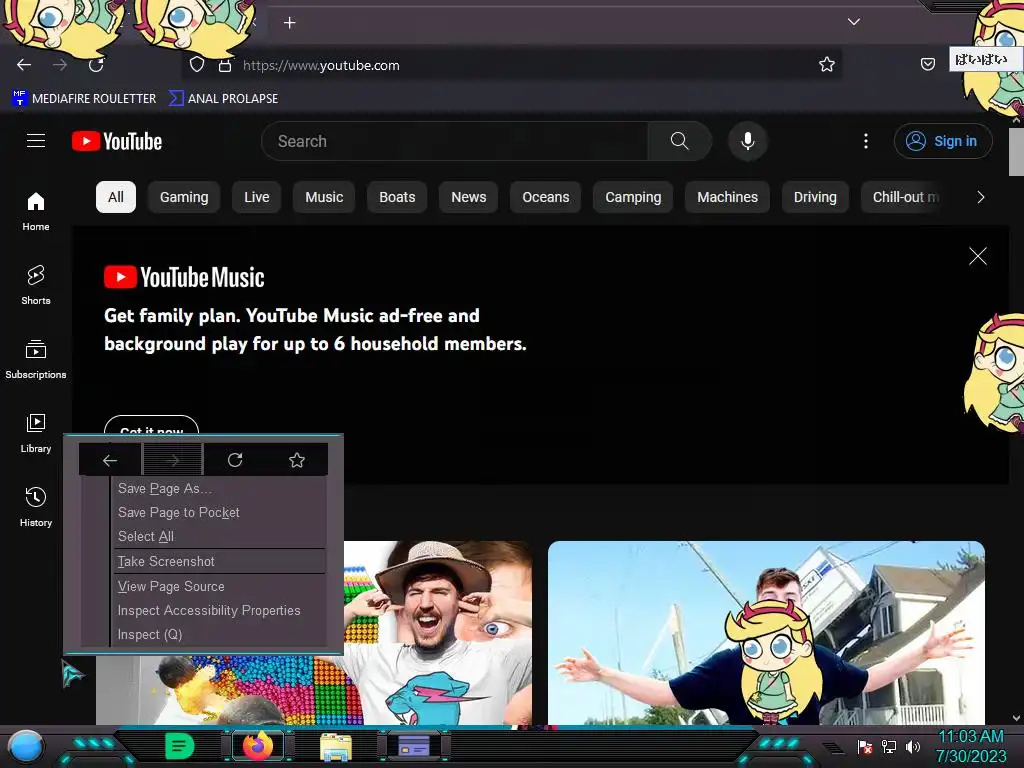Select the All filter chip
This screenshot has width=1024, height=768.
tap(116, 197)
